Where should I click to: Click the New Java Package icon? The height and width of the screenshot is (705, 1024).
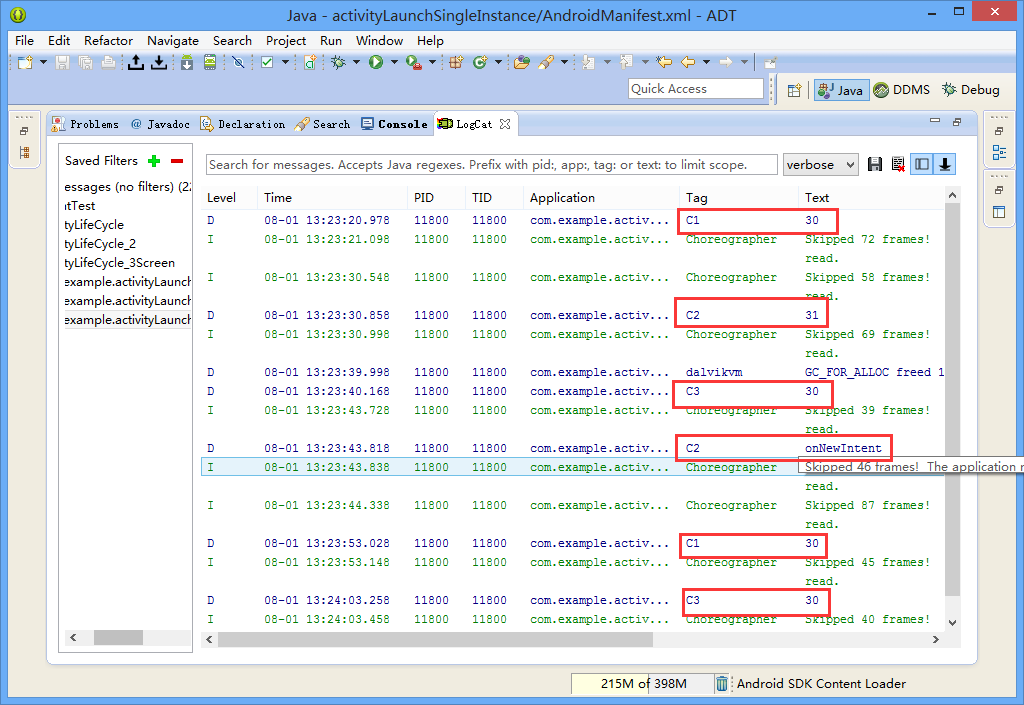456,63
